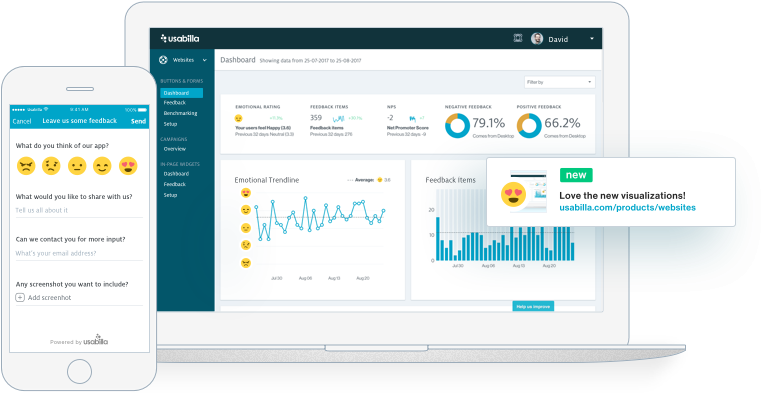This screenshot has height=393, width=767.
Task: Click the NPS sparkline beside -2
Action: [x=412, y=118]
